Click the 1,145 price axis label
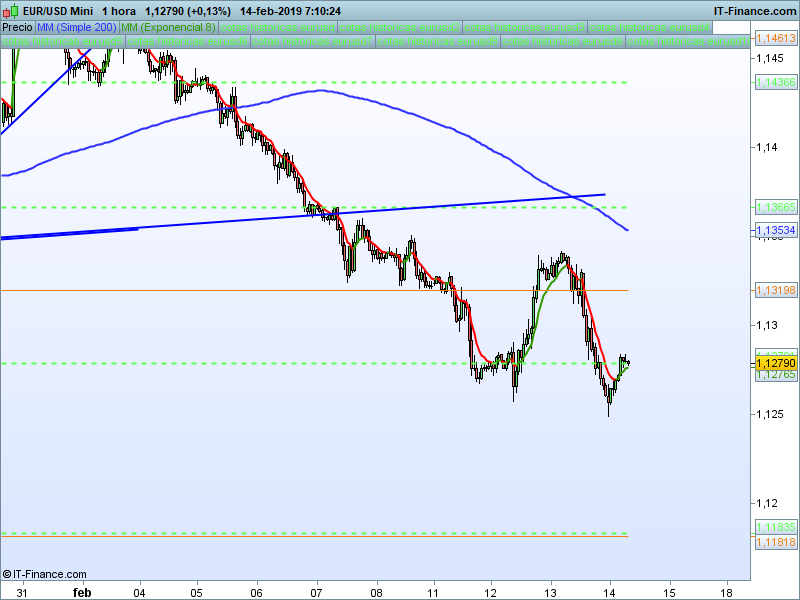Screen dimensions: 800x600 pyautogui.click(x=770, y=58)
